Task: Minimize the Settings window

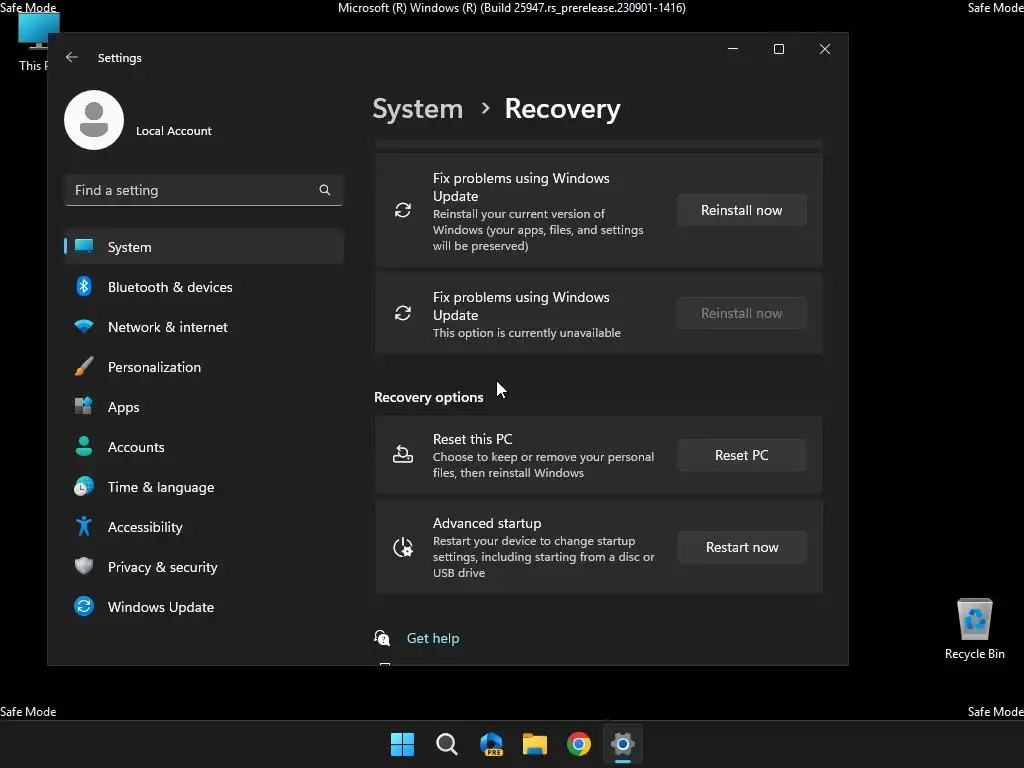Action: click(x=733, y=49)
